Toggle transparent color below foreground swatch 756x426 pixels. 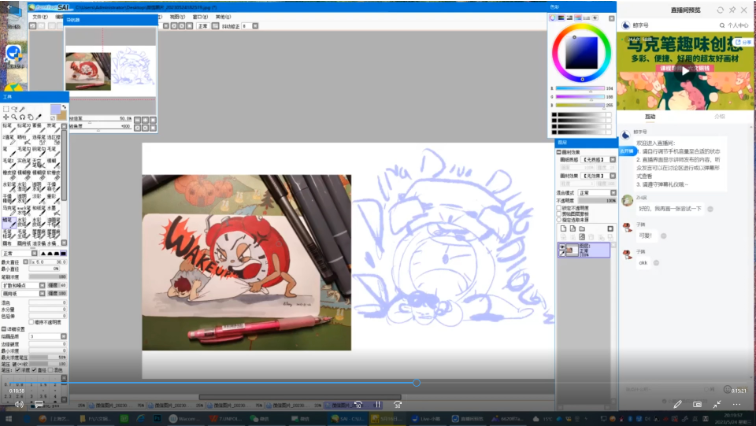pos(53,117)
